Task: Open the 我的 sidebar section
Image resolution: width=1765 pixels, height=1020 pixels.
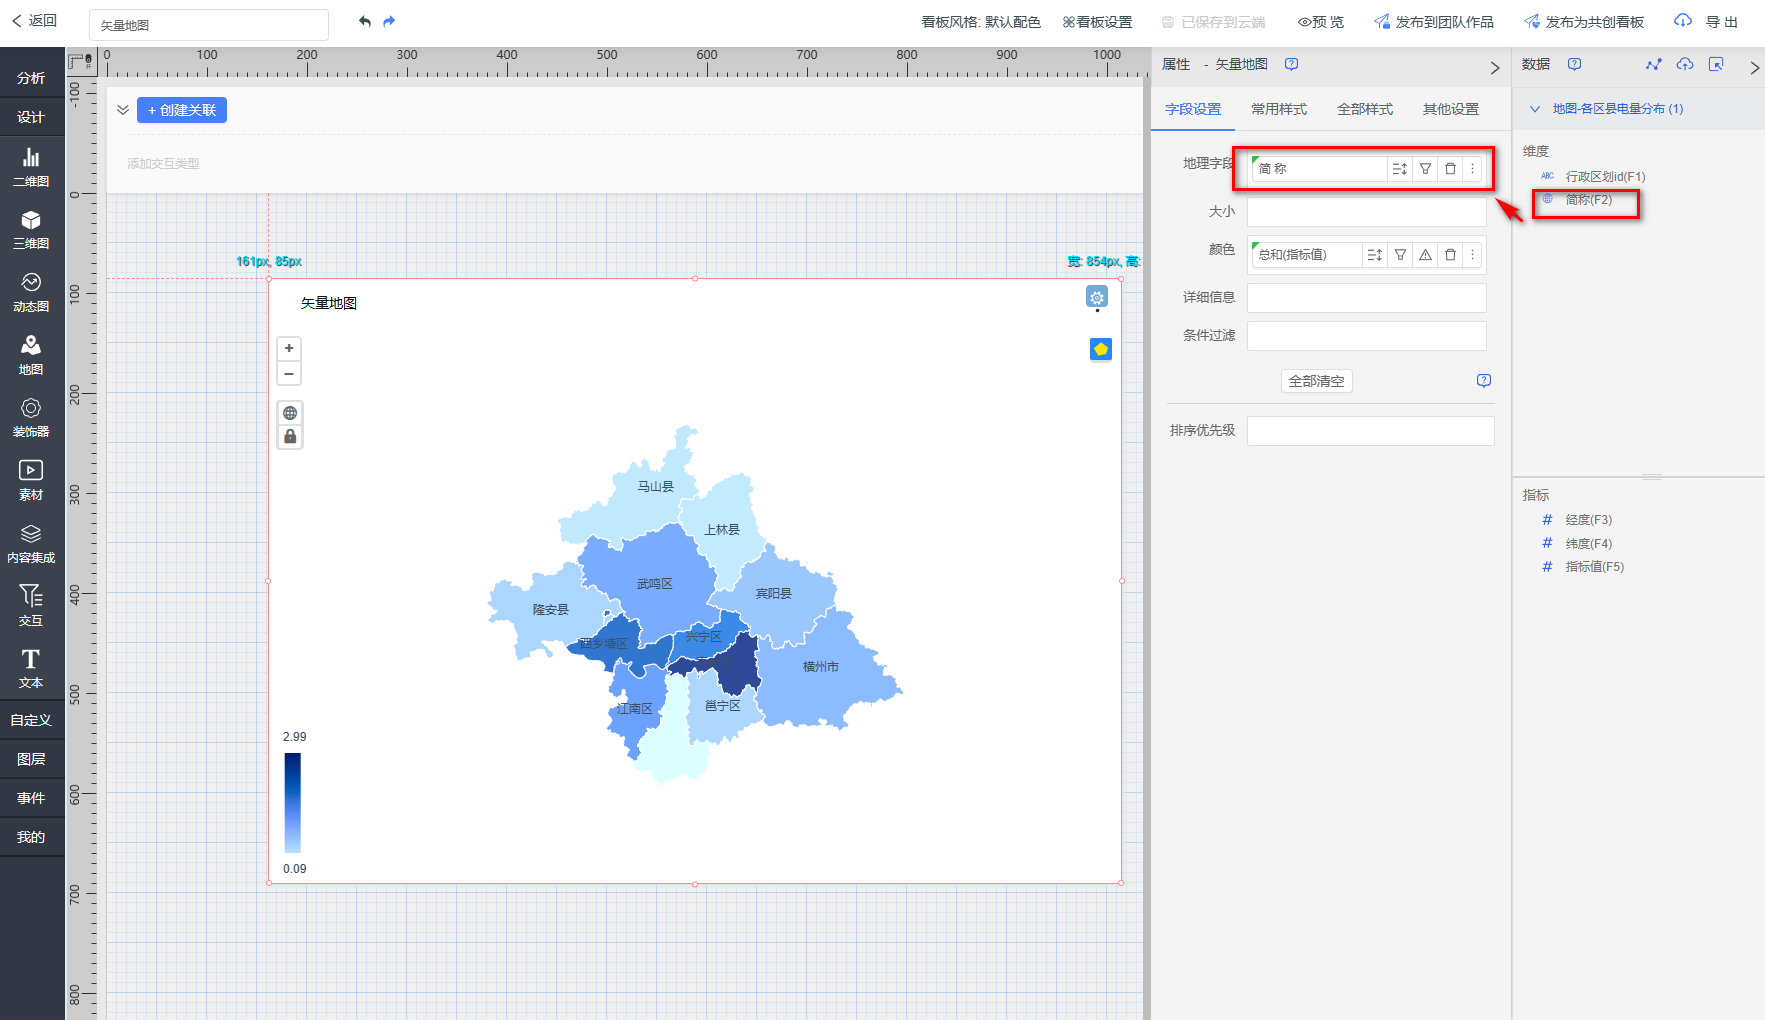Action: tap(31, 837)
